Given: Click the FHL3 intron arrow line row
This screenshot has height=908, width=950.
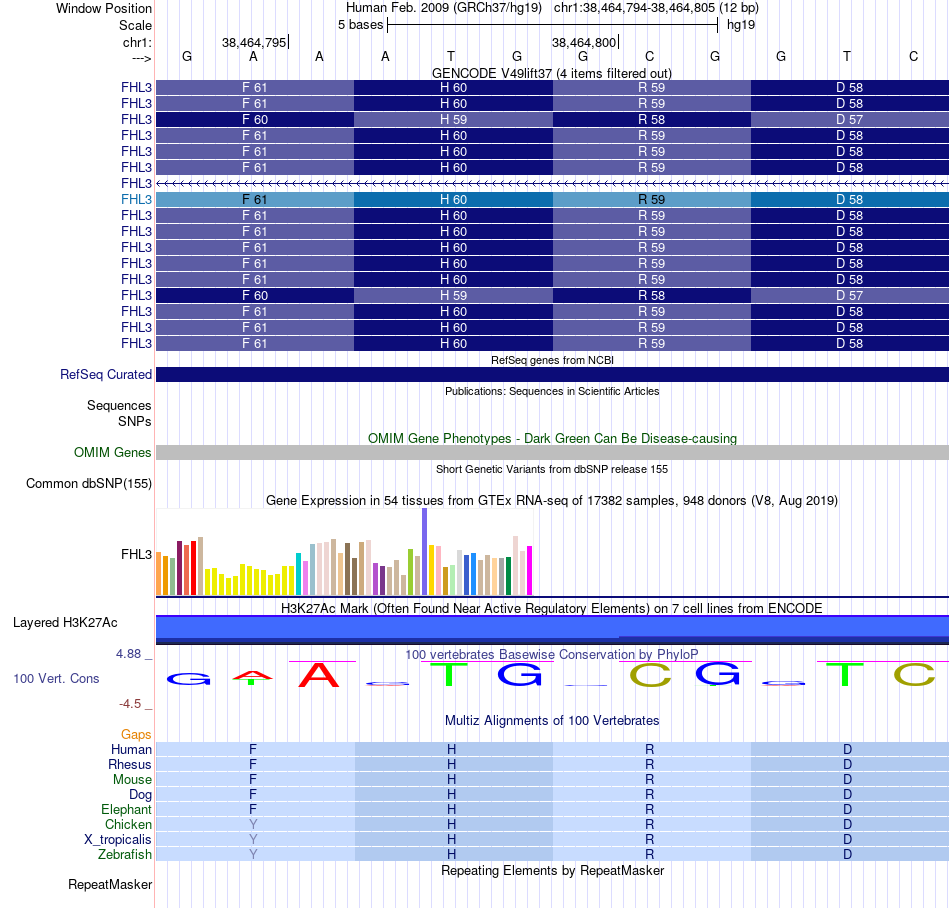Looking at the screenshot, I should [552, 183].
